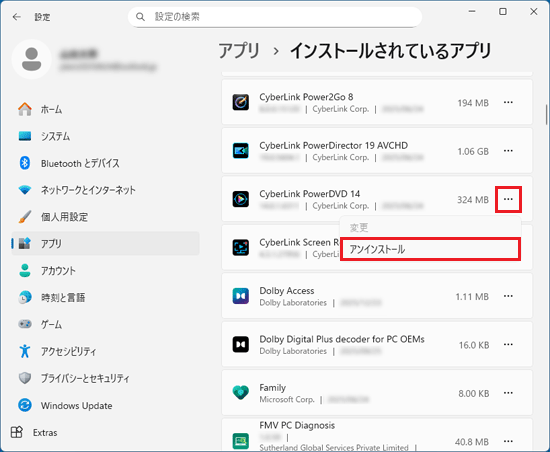Image resolution: width=550 pixels, height=452 pixels.
Task: Click the Family heart app icon
Action: [241, 393]
